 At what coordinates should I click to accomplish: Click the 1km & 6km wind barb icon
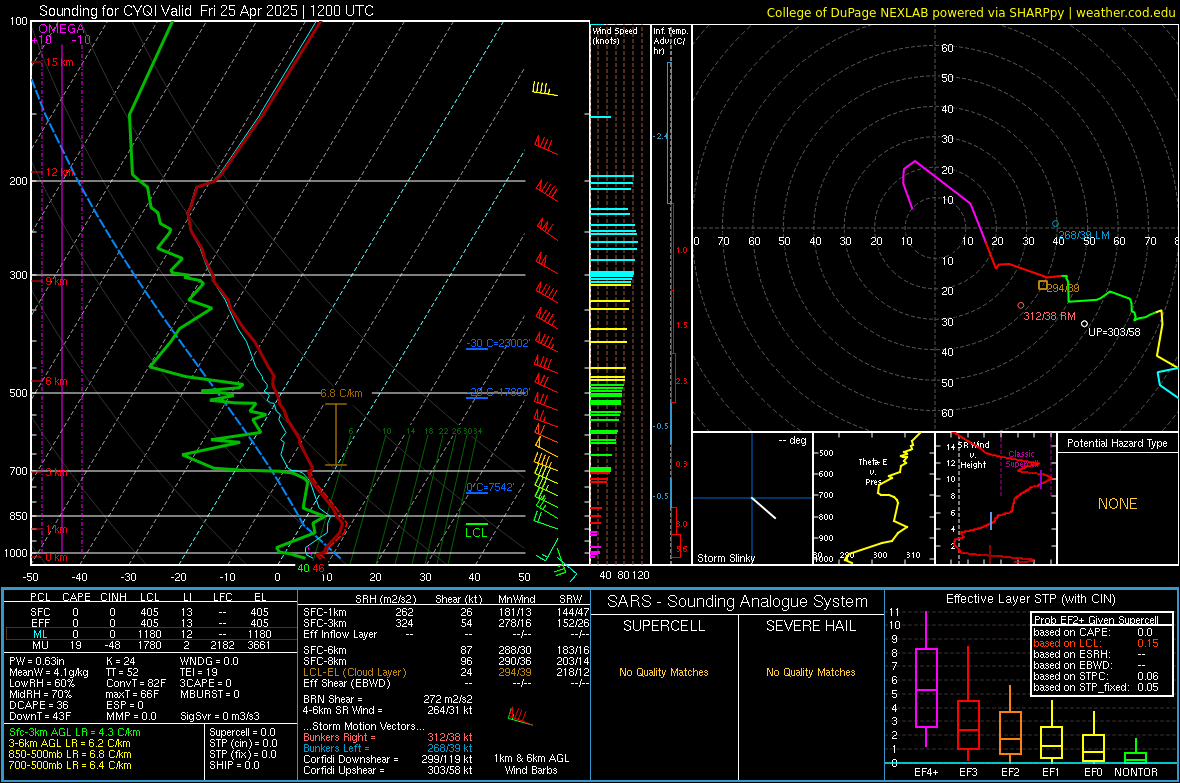click(x=520, y=716)
